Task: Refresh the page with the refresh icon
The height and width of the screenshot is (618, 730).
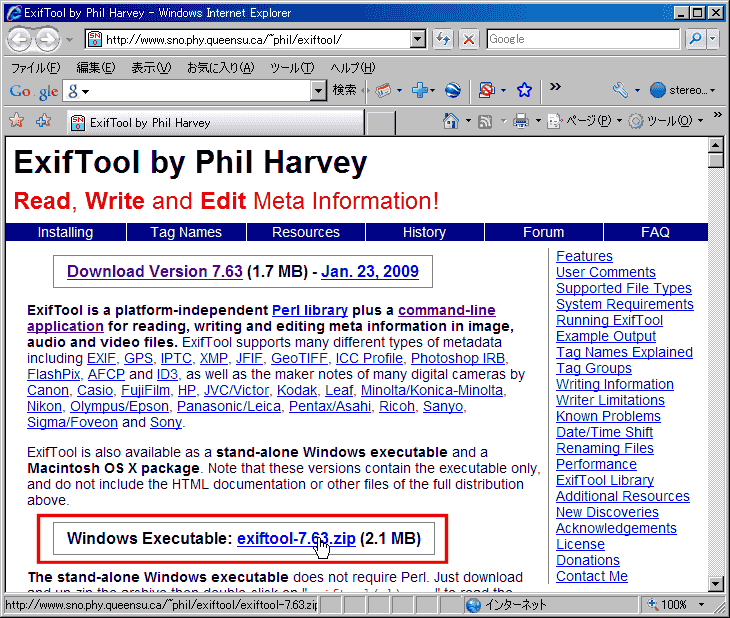Action: pos(443,39)
